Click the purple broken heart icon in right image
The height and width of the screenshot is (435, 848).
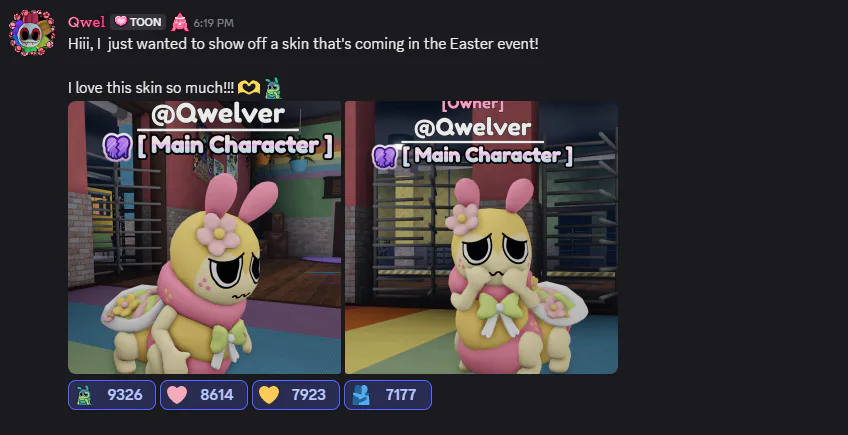tap(385, 157)
